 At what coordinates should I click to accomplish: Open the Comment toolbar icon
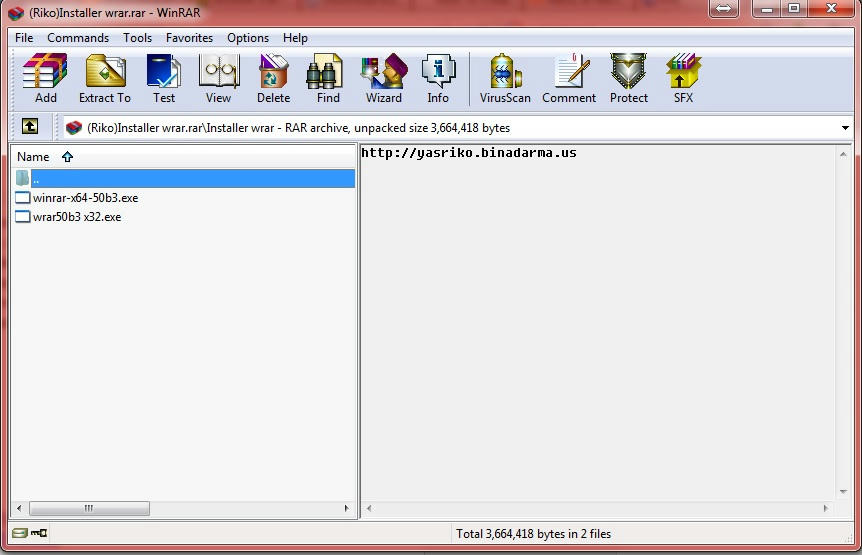pos(569,78)
